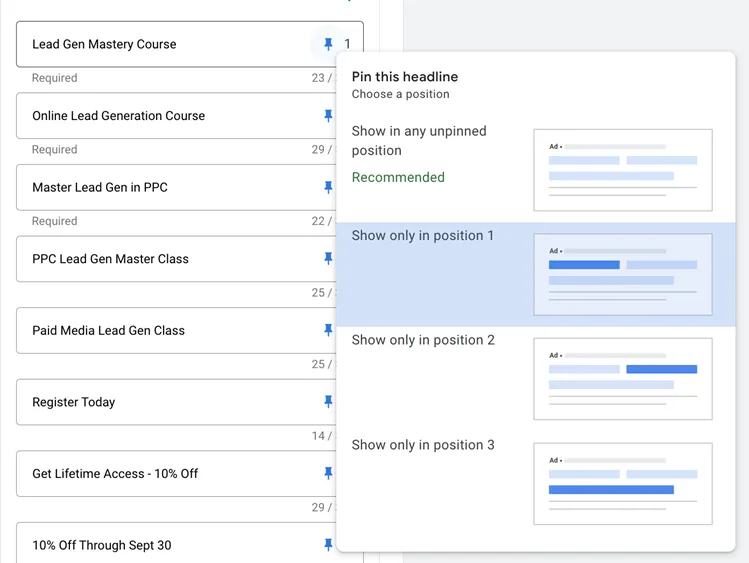749x563 pixels.
Task: Click Required label under Lead Gen Mastery Course
Action: coord(54,78)
